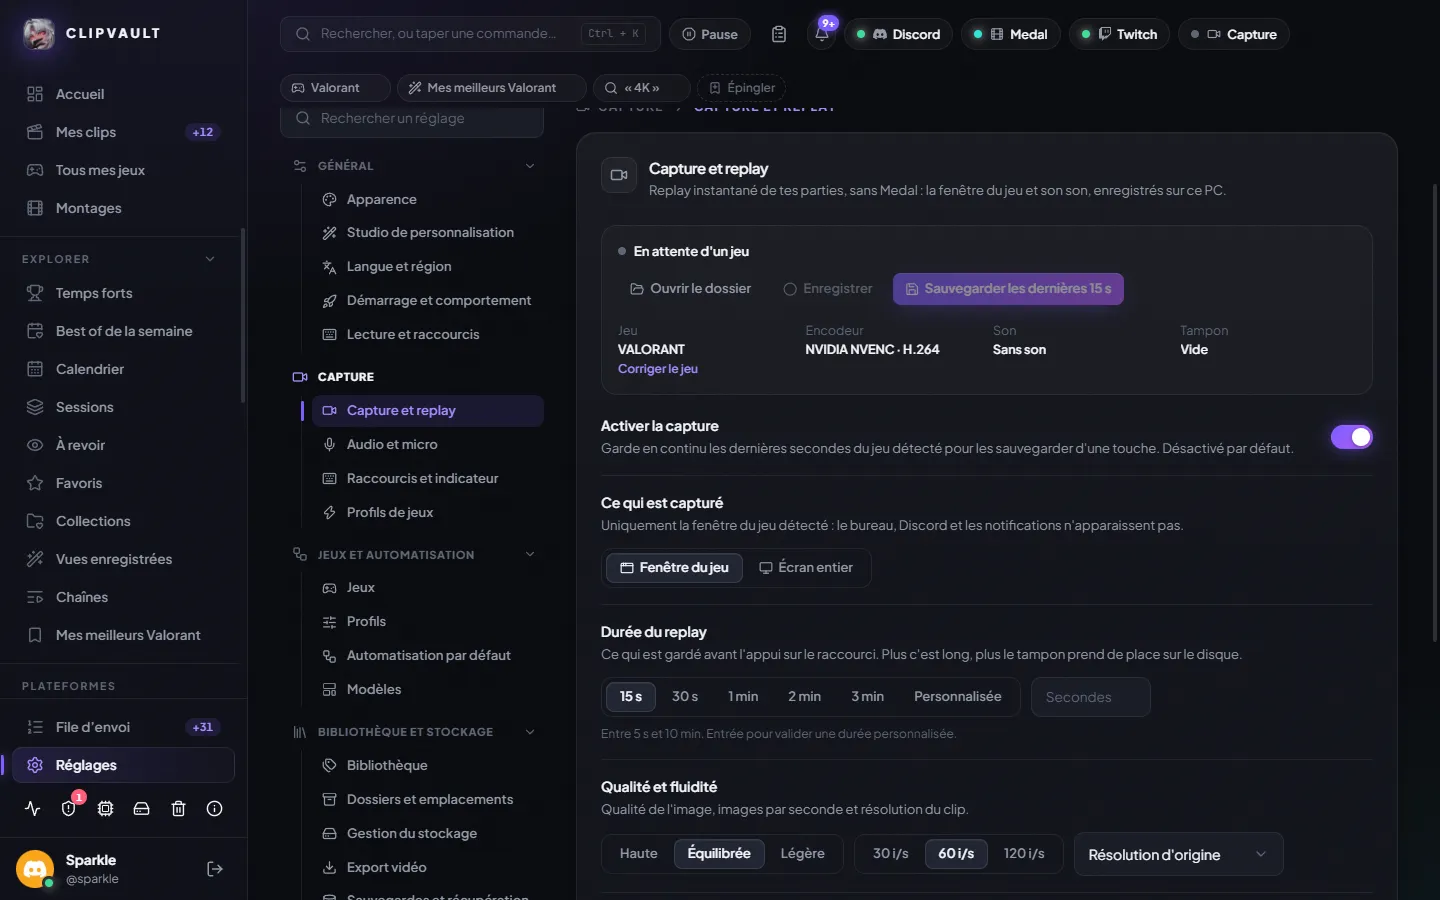Click the trash icon in bottom sidebar

[x=178, y=809]
